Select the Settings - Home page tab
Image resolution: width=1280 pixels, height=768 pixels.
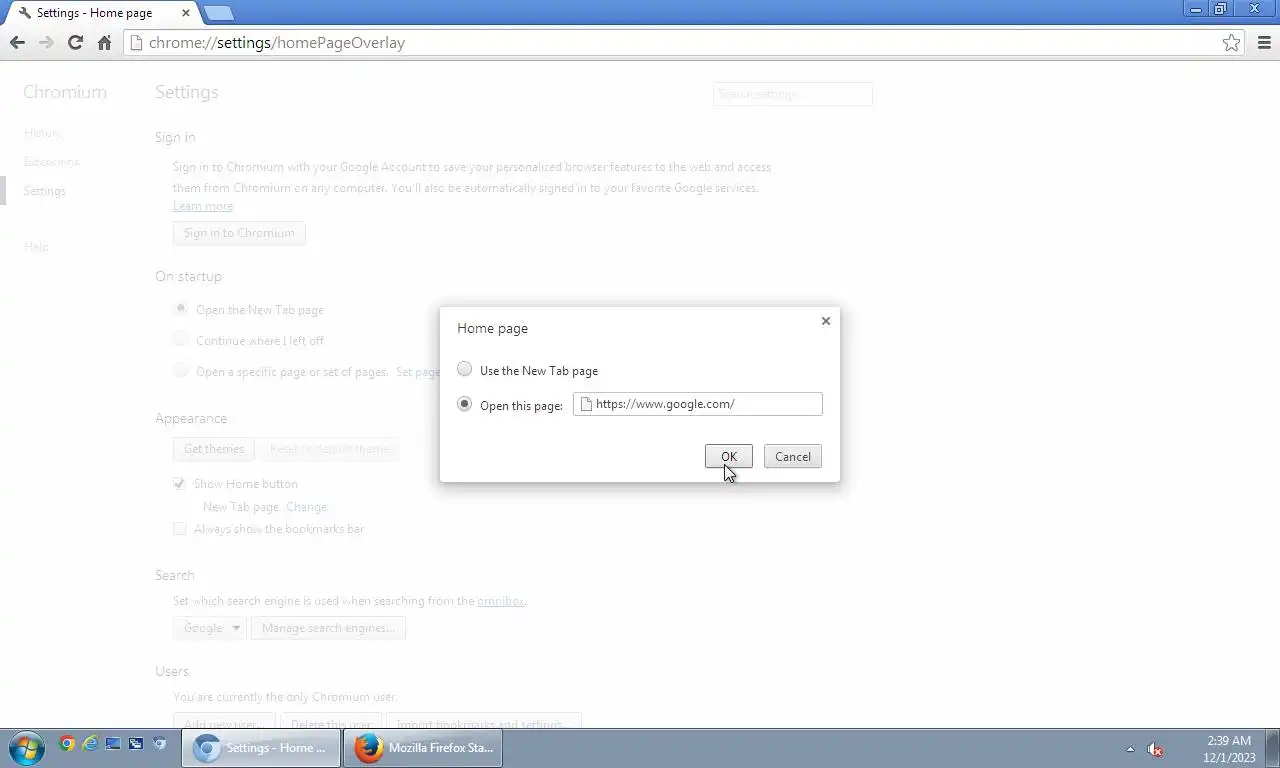pyautogui.click(x=100, y=13)
